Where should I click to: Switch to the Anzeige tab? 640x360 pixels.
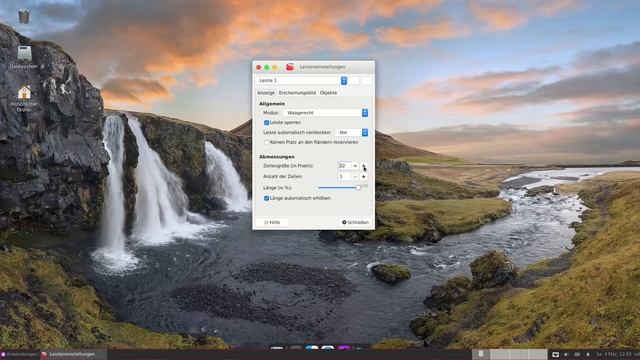point(266,93)
